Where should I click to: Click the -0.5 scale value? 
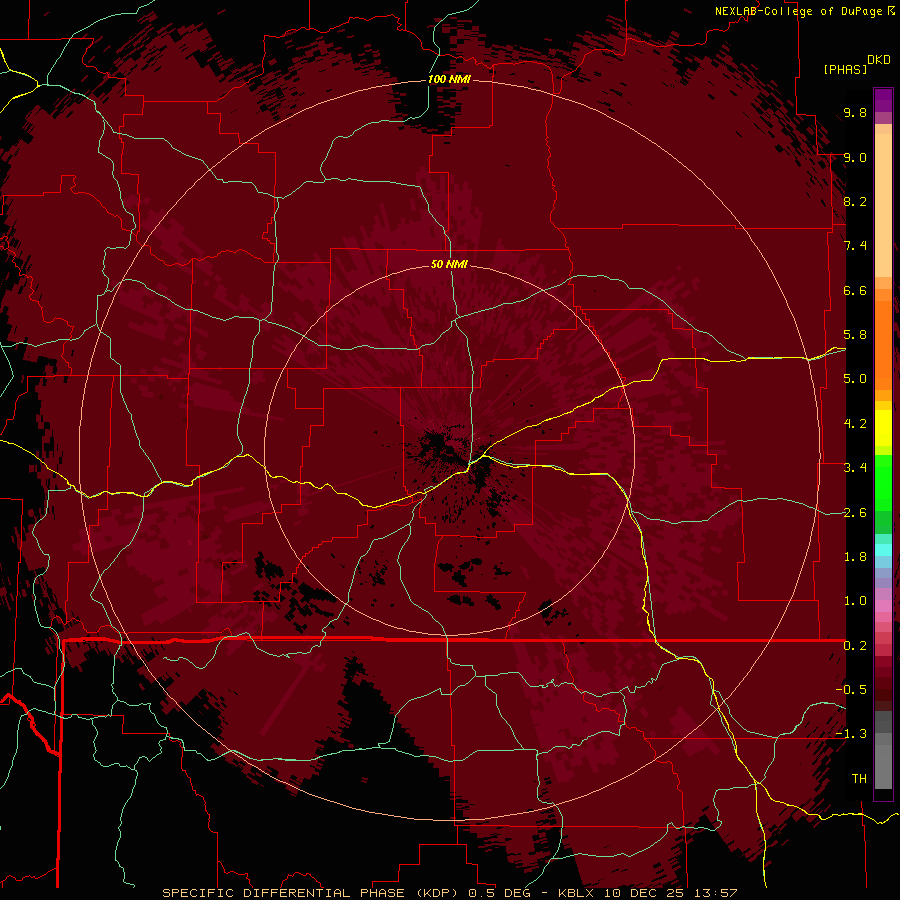pyautogui.click(x=851, y=690)
